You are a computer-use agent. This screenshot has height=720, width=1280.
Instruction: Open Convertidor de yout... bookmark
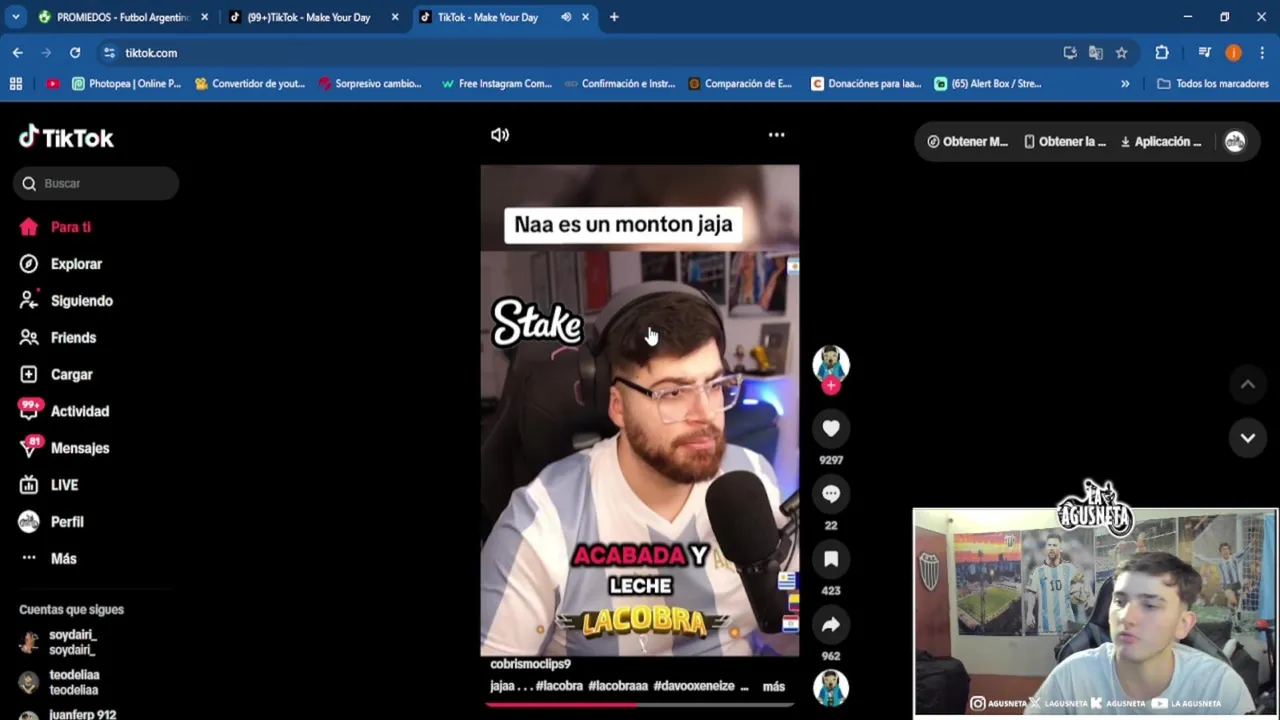[250, 84]
